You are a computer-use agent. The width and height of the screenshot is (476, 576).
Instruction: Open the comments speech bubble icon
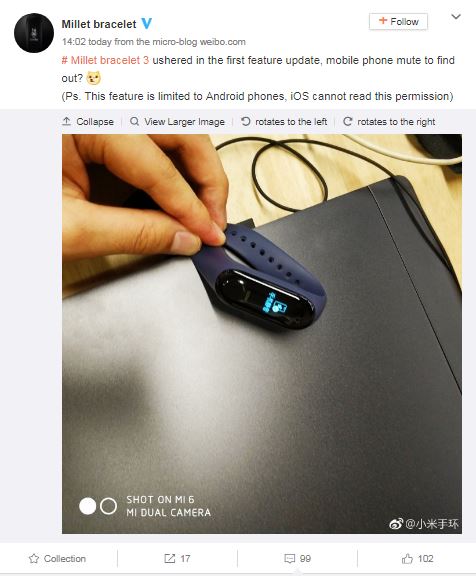click(289, 559)
